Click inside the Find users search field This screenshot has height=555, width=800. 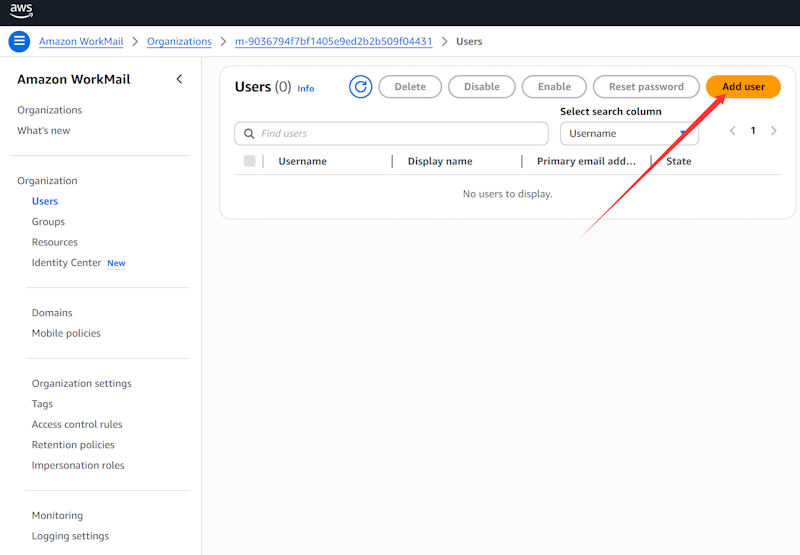400,134
